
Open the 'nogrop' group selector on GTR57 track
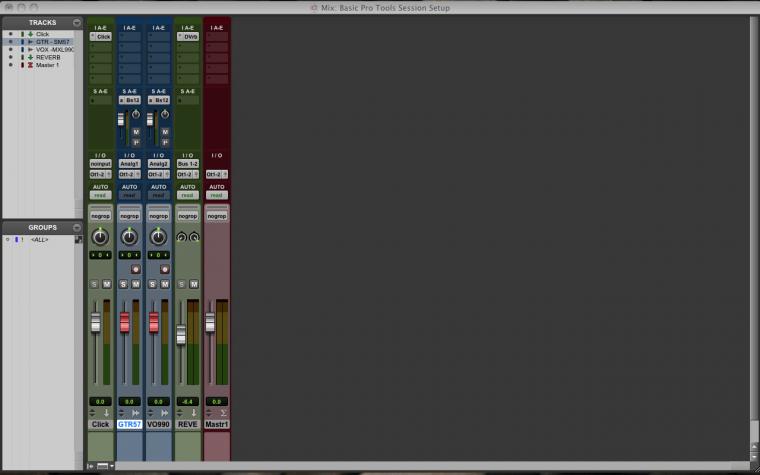129,216
